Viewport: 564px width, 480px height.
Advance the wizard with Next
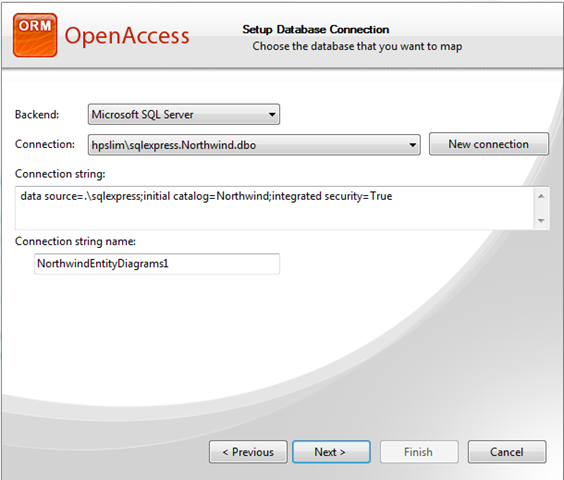pyautogui.click(x=331, y=452)
